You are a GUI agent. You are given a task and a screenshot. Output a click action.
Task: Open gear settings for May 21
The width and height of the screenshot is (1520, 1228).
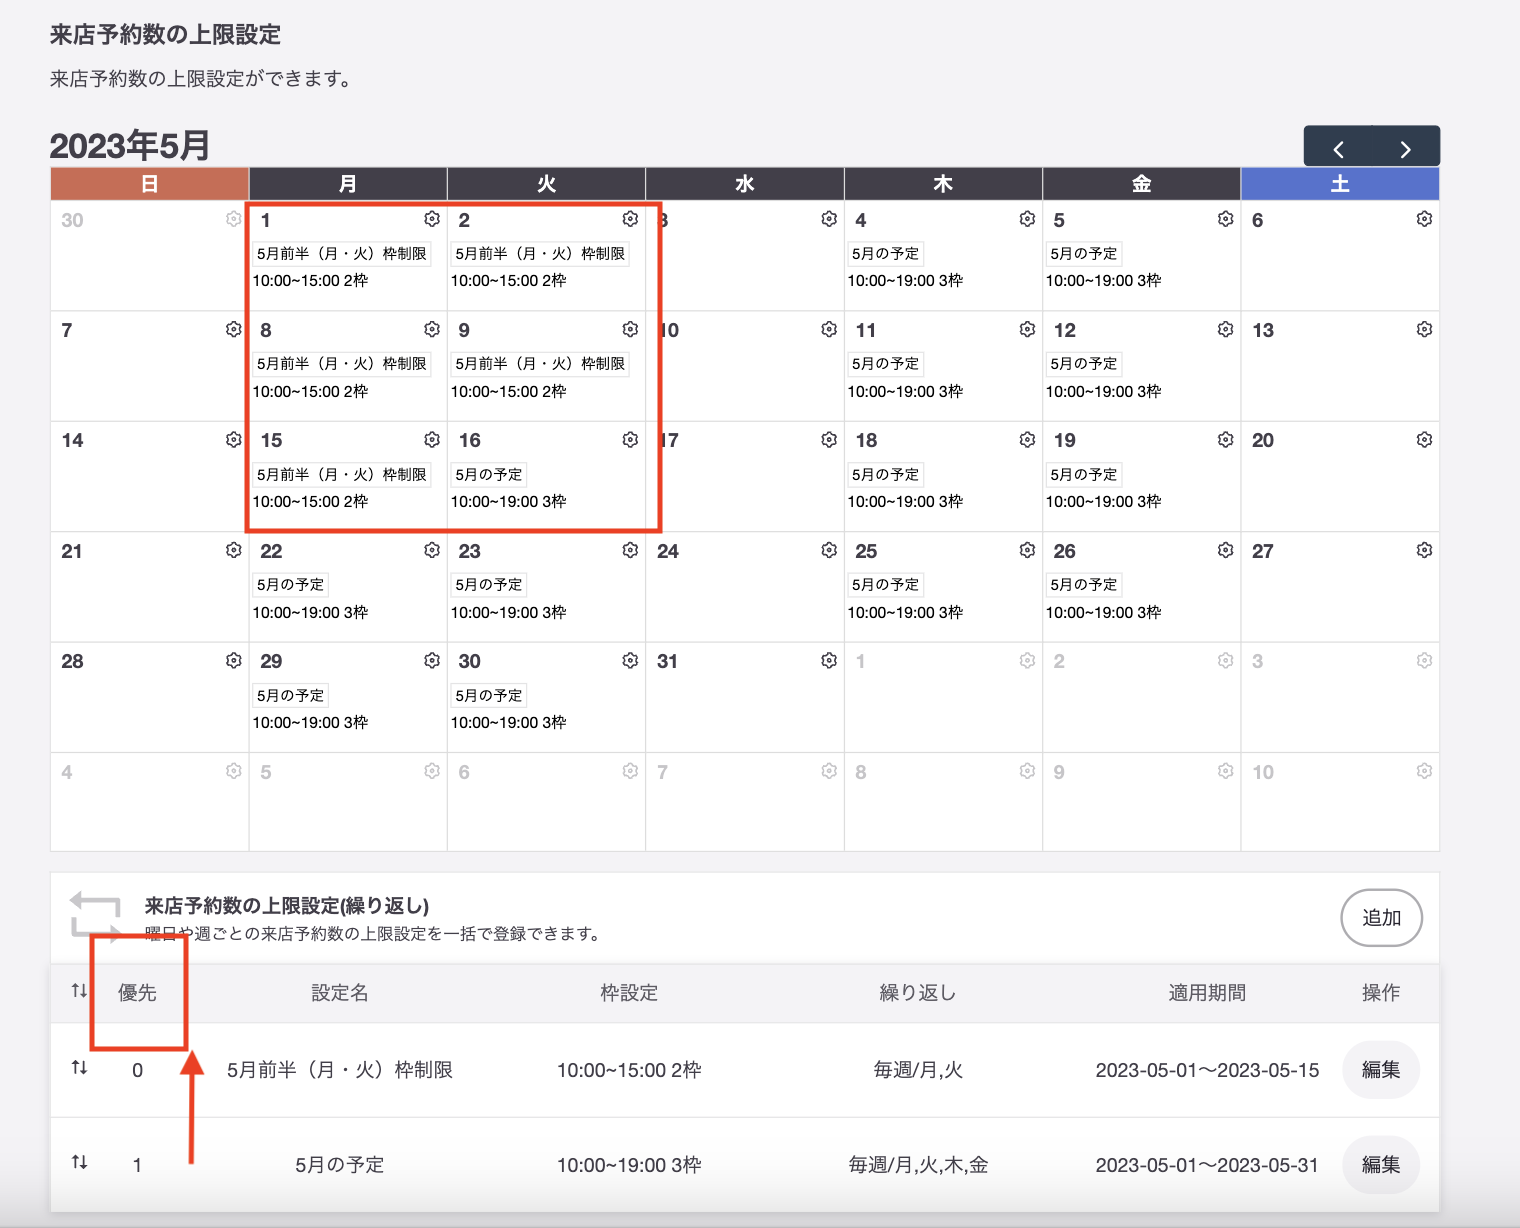pyautogui.click(x=233, y=550)
